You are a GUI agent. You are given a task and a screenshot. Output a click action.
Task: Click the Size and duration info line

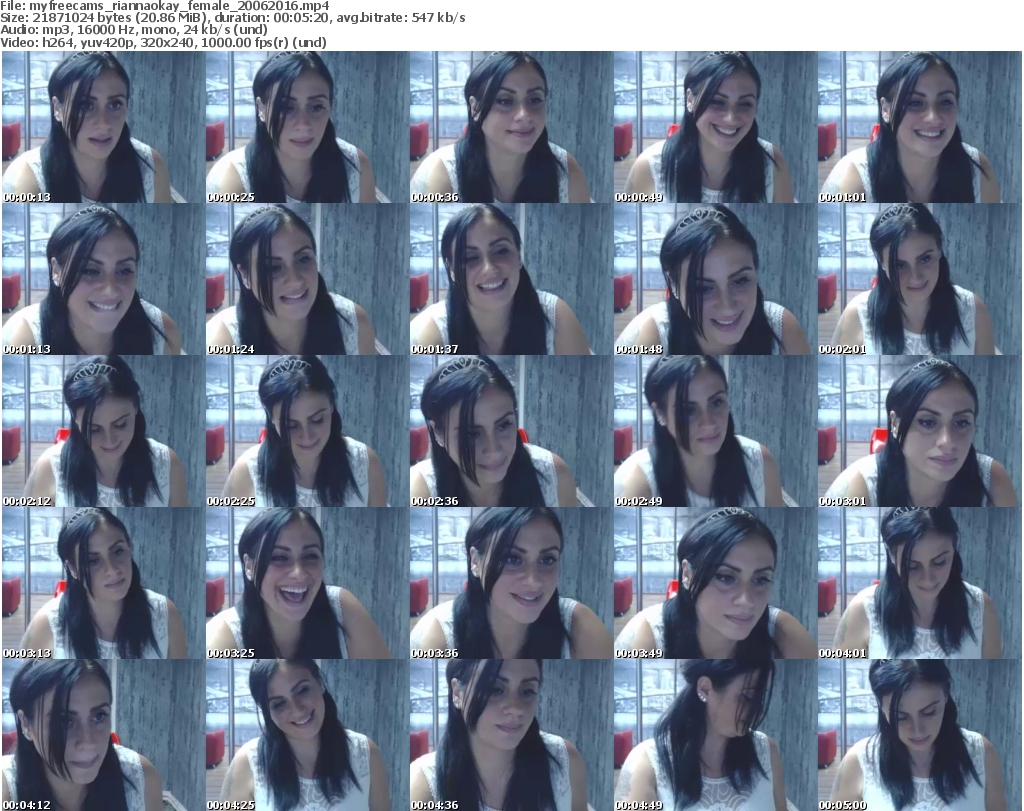tap(232, 18)
